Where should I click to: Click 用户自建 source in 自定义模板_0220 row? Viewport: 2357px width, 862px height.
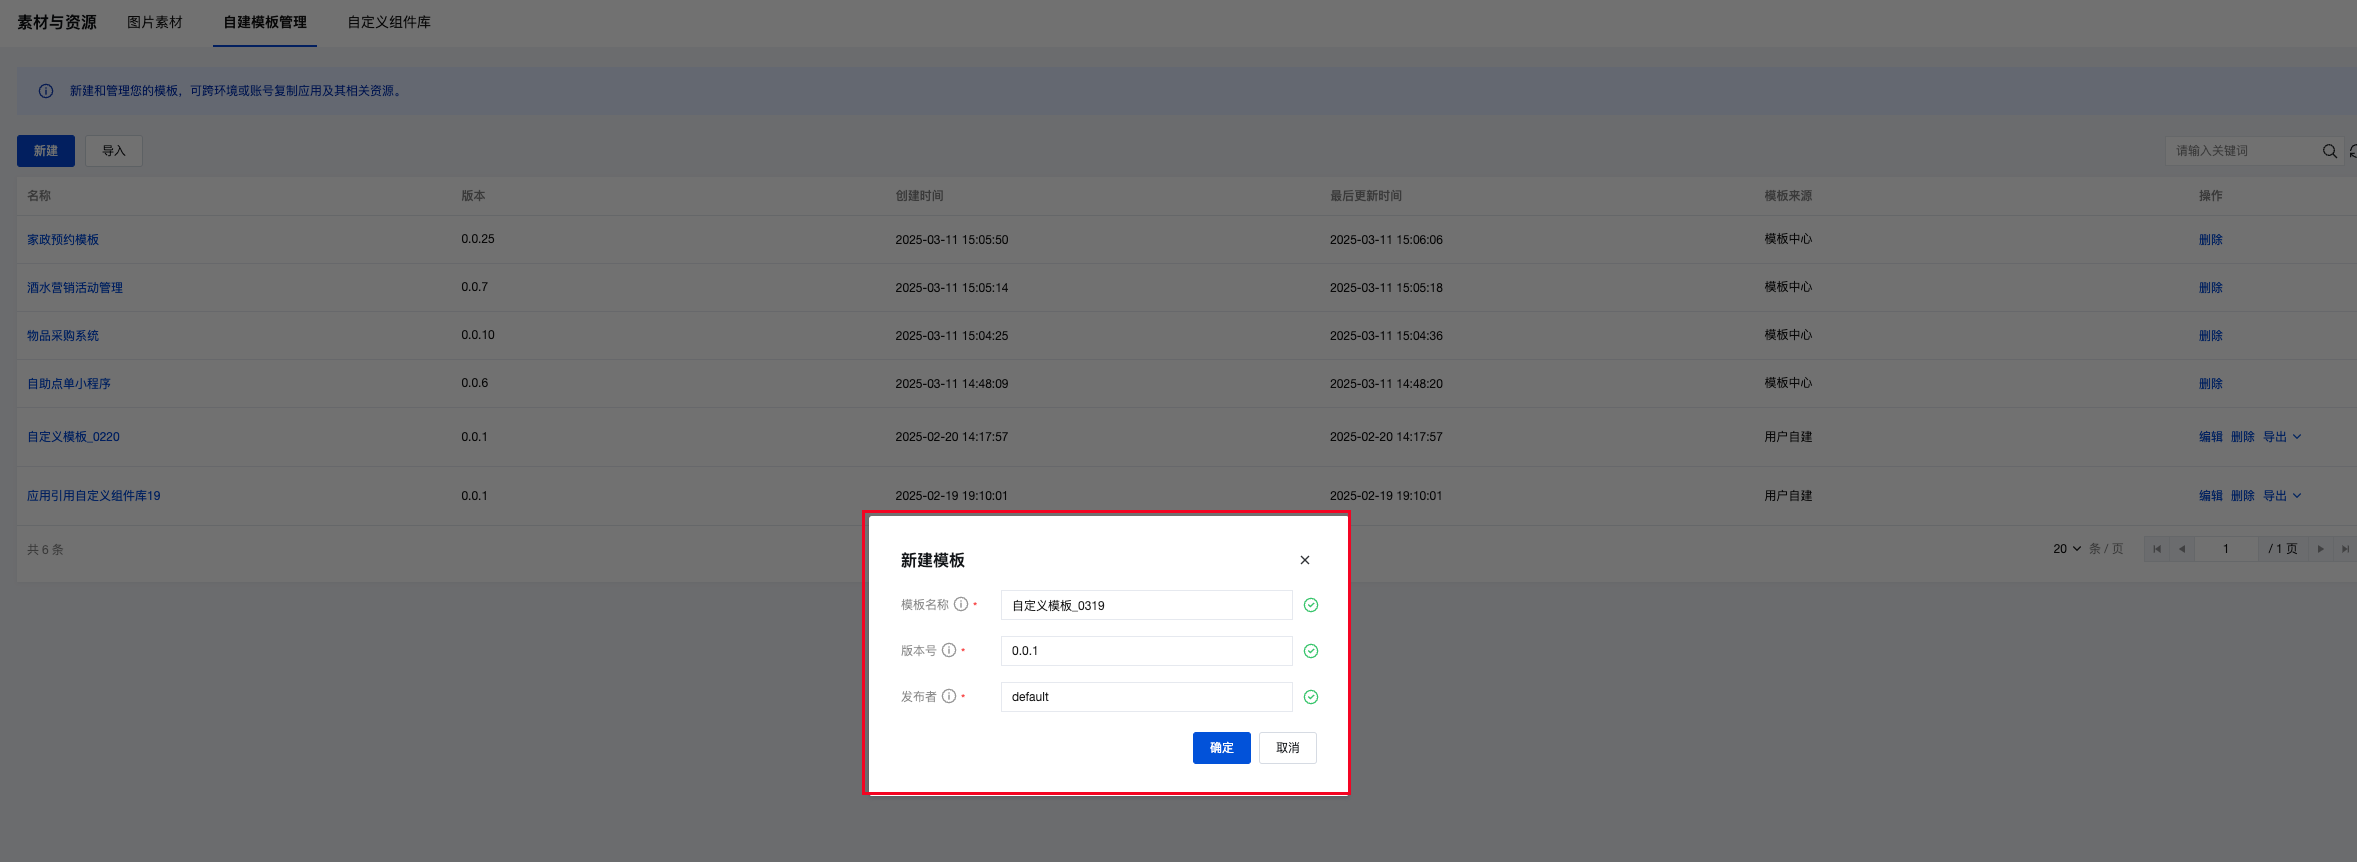point(1788,437)
